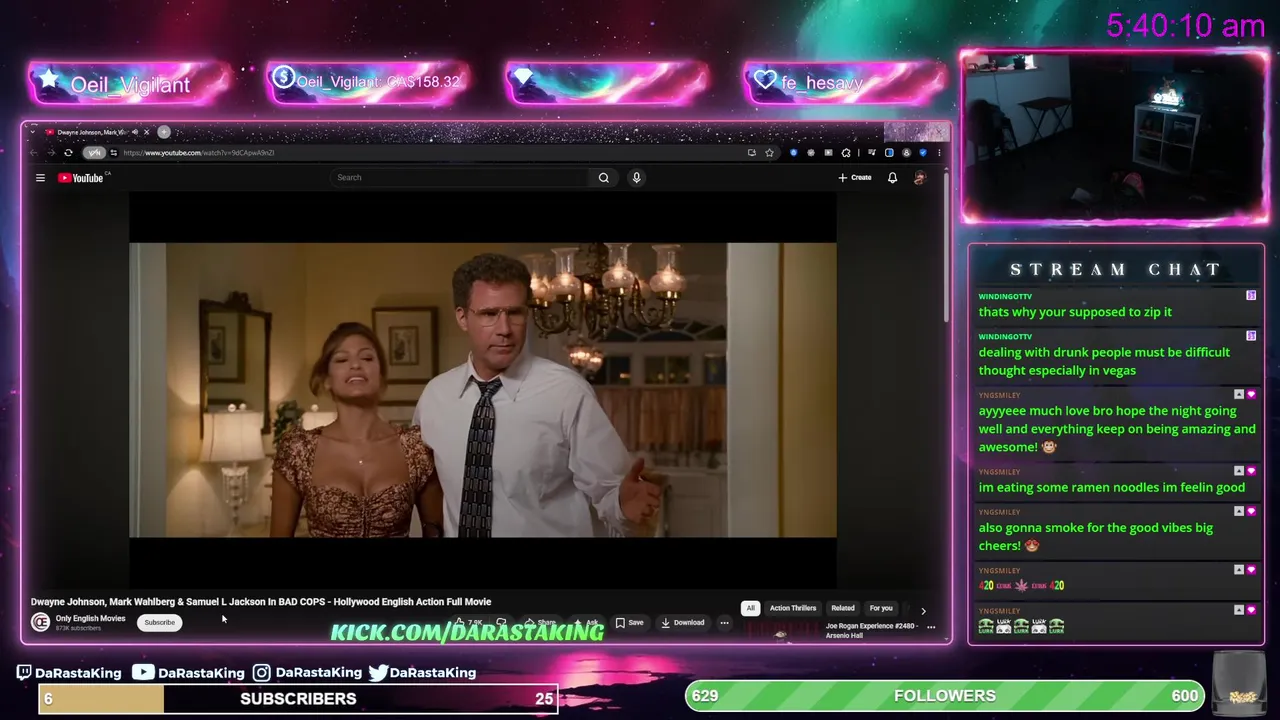
Task: Open Joe Rogan Experience #2480 video
Action: 871,630
